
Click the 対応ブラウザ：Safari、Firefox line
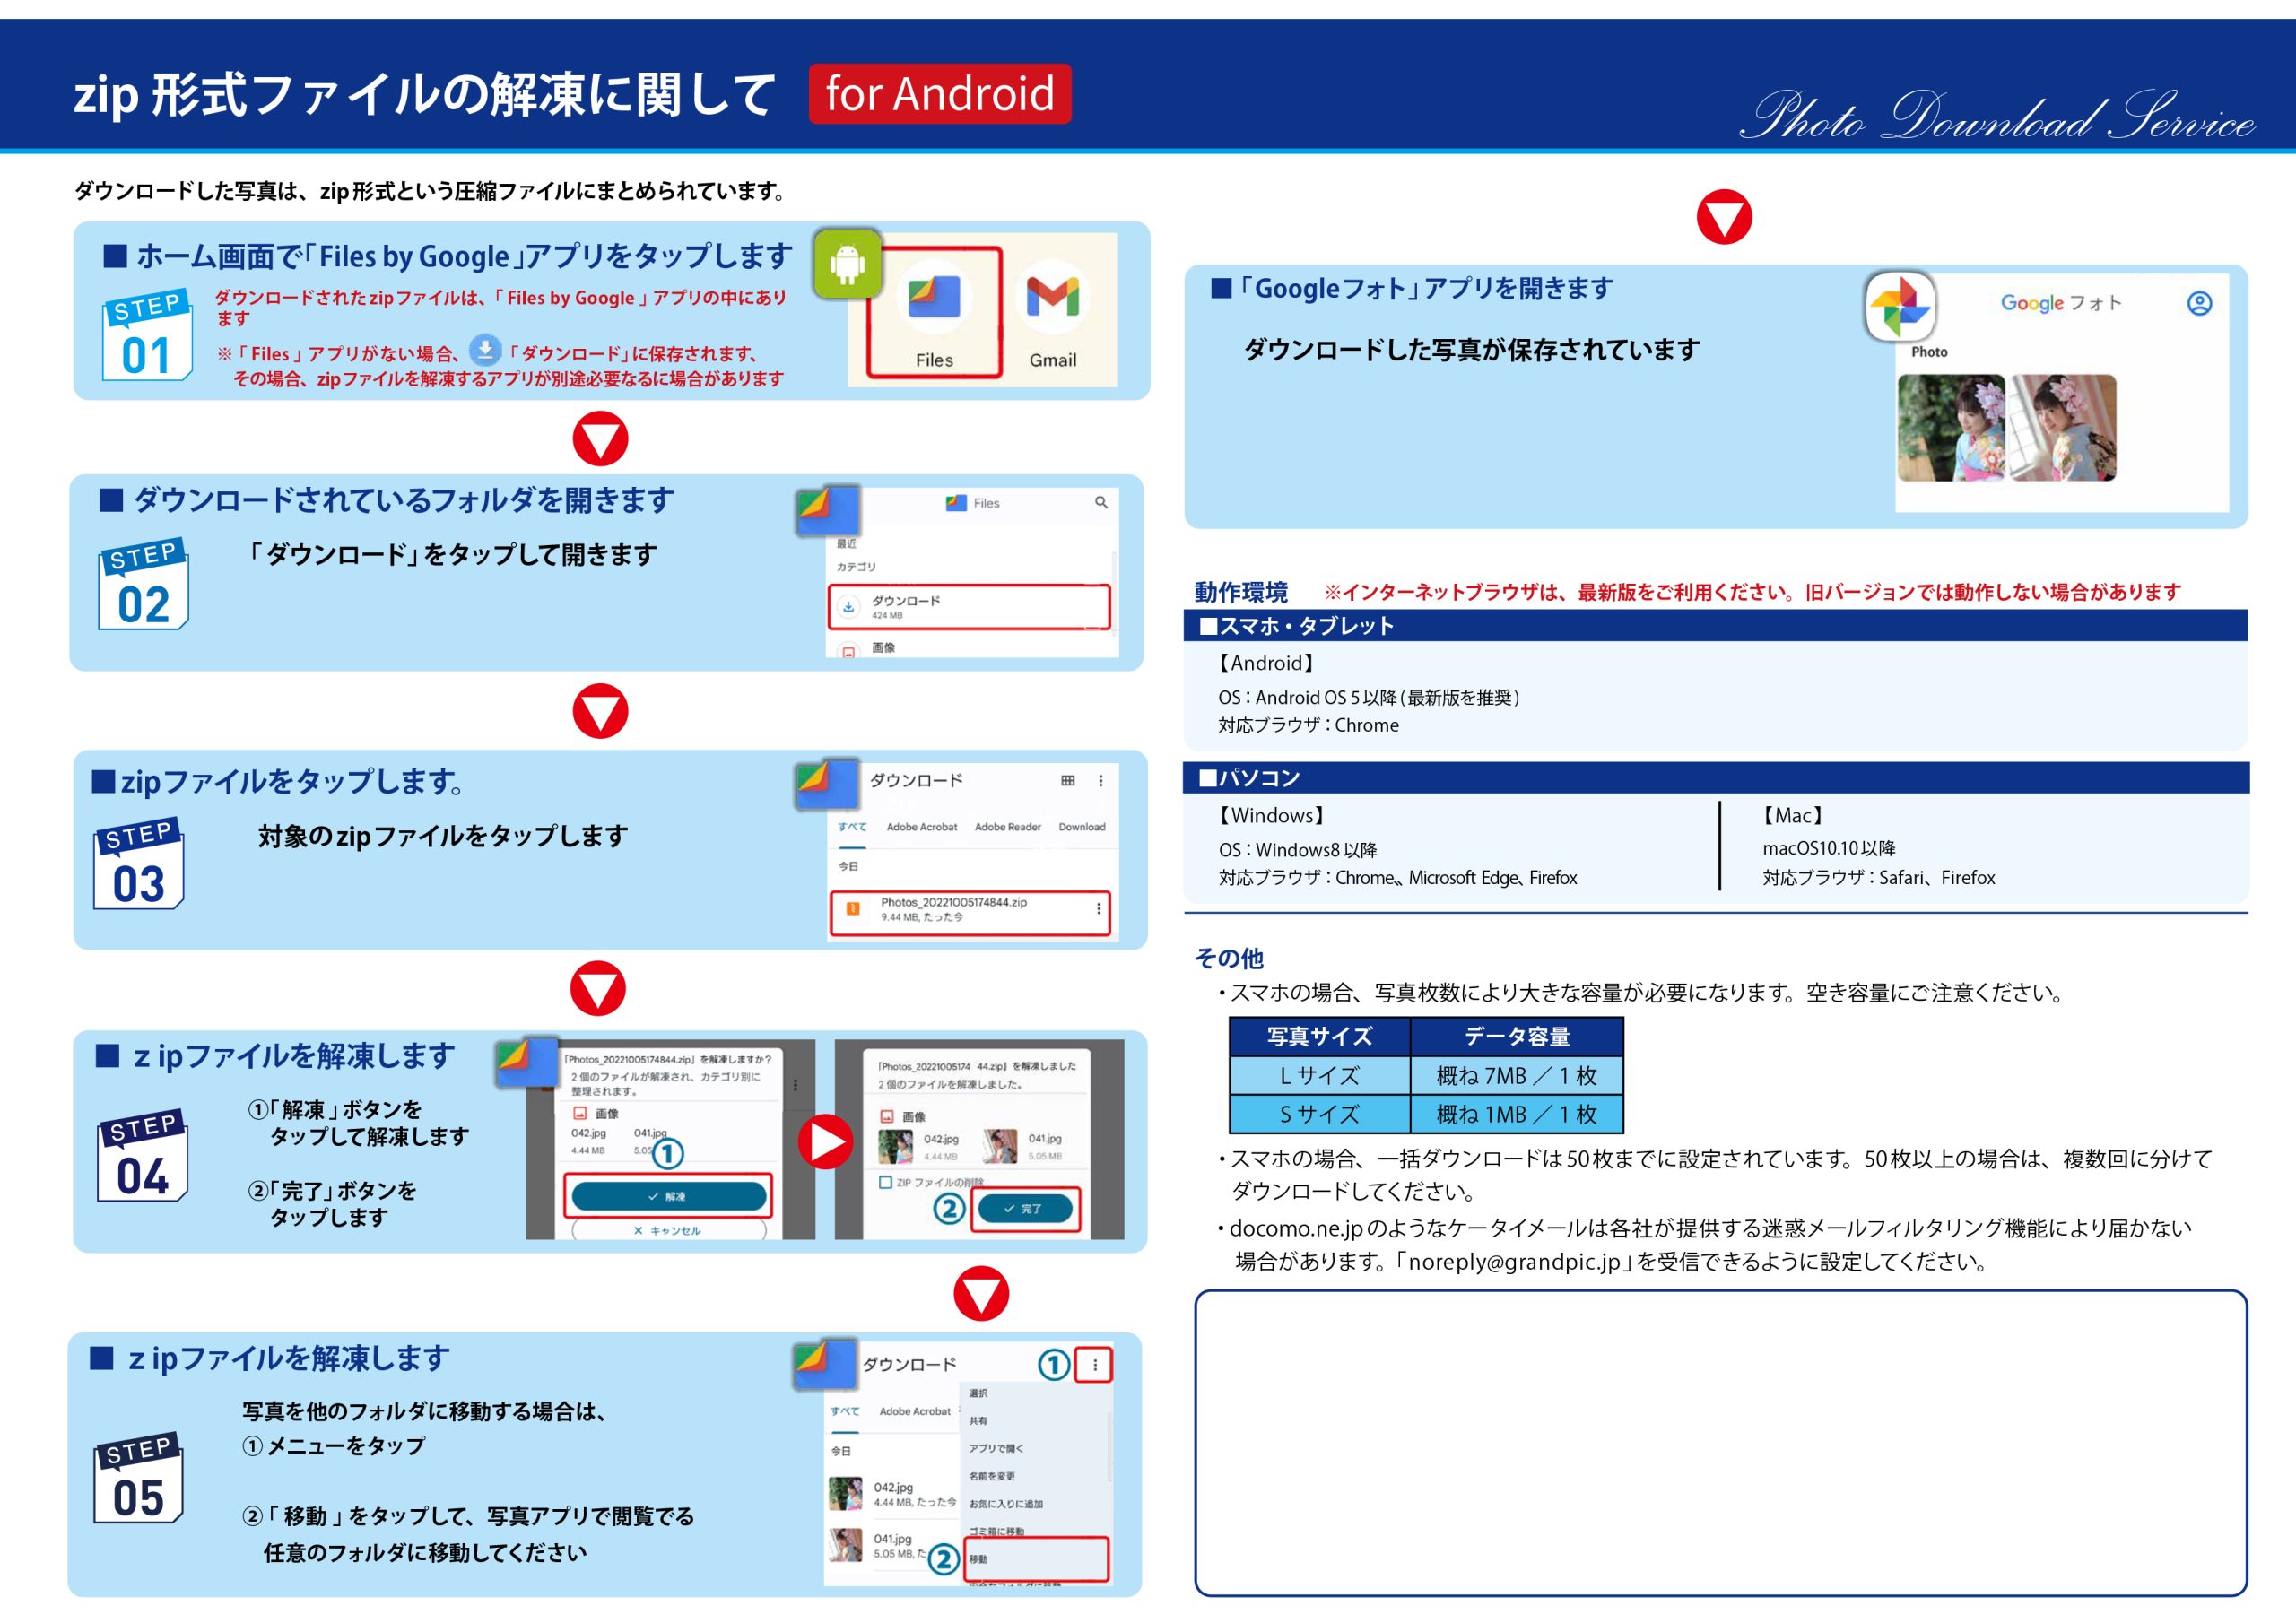(x=1878, y=877)
